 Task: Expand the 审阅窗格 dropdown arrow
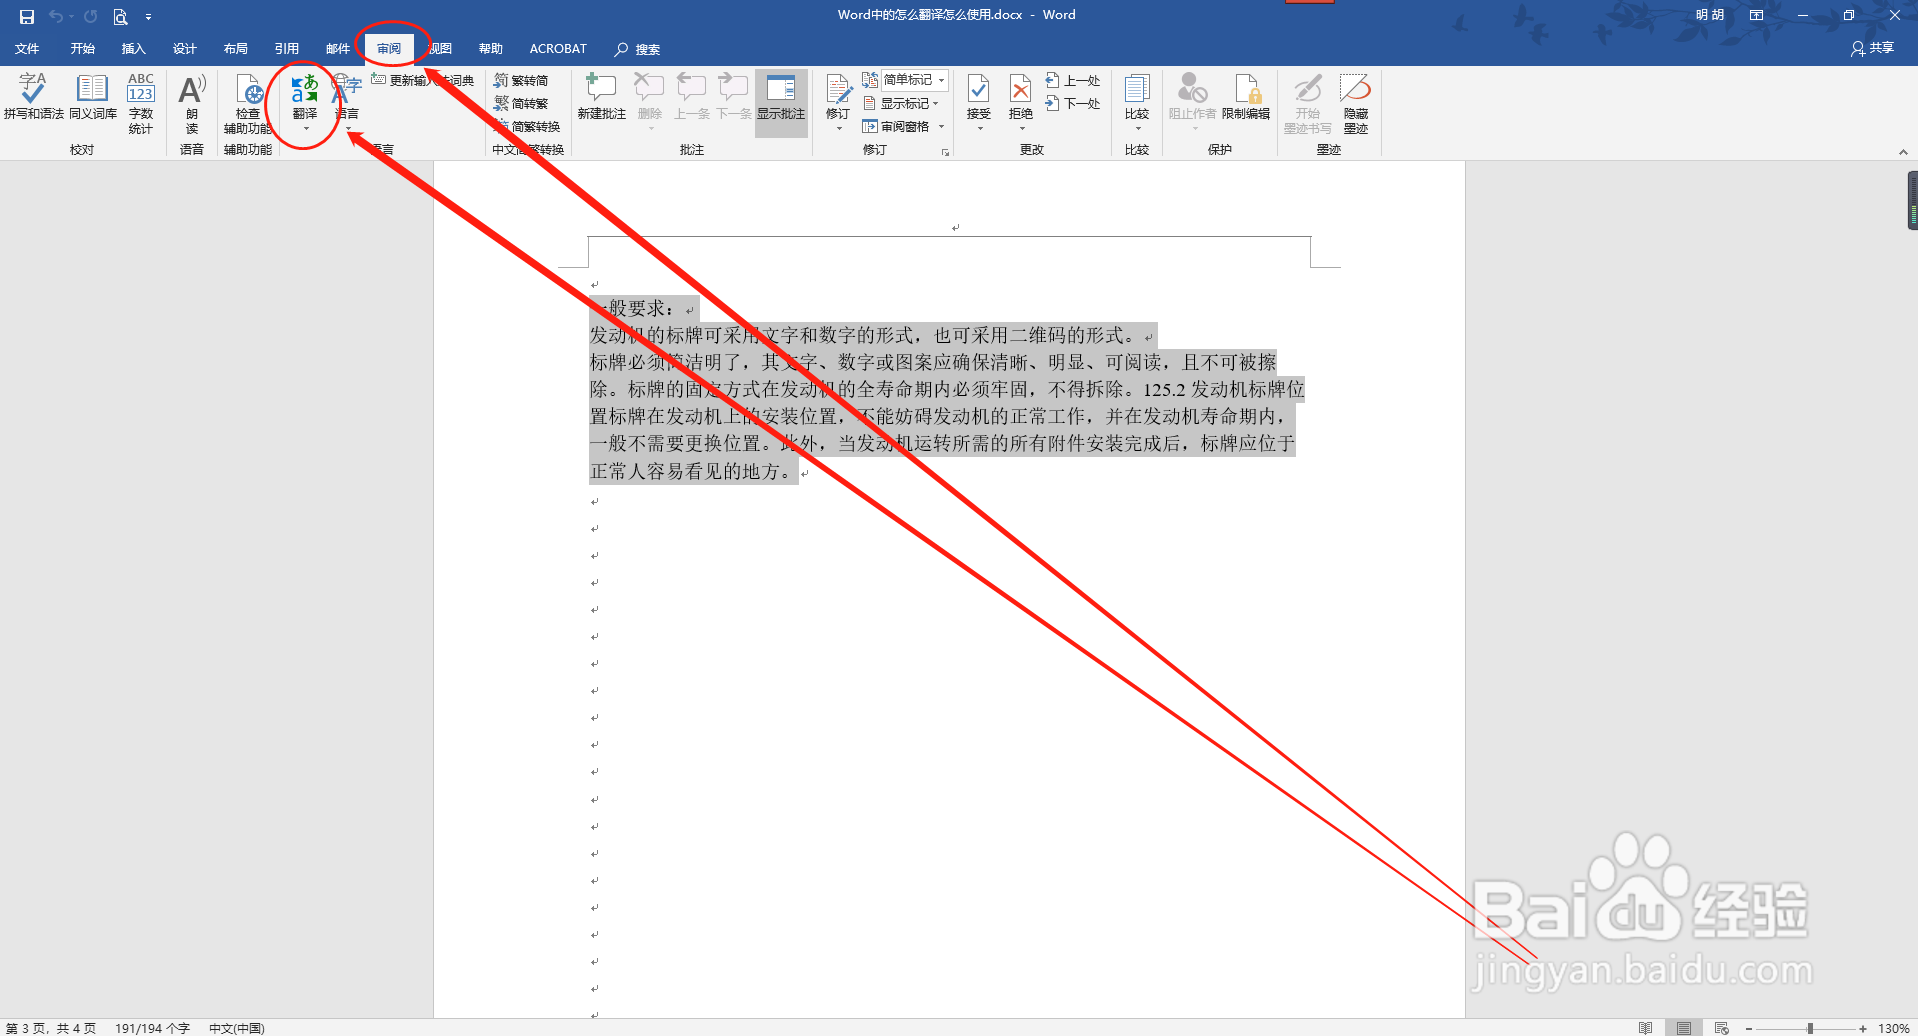(941, 126)
